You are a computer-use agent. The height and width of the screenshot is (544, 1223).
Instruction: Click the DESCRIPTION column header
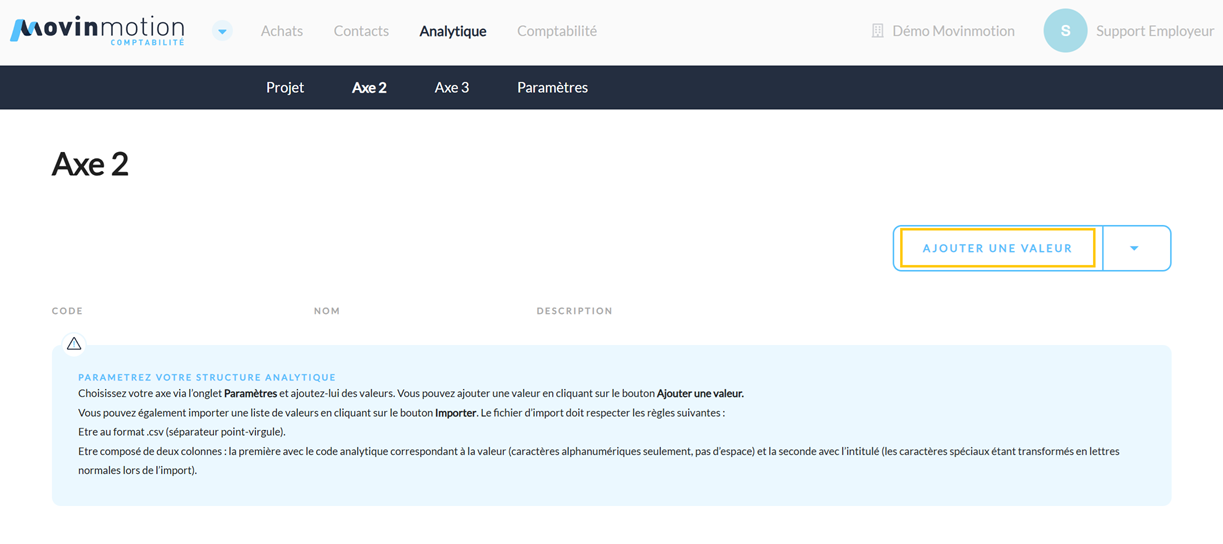click(x=574, y=311)
